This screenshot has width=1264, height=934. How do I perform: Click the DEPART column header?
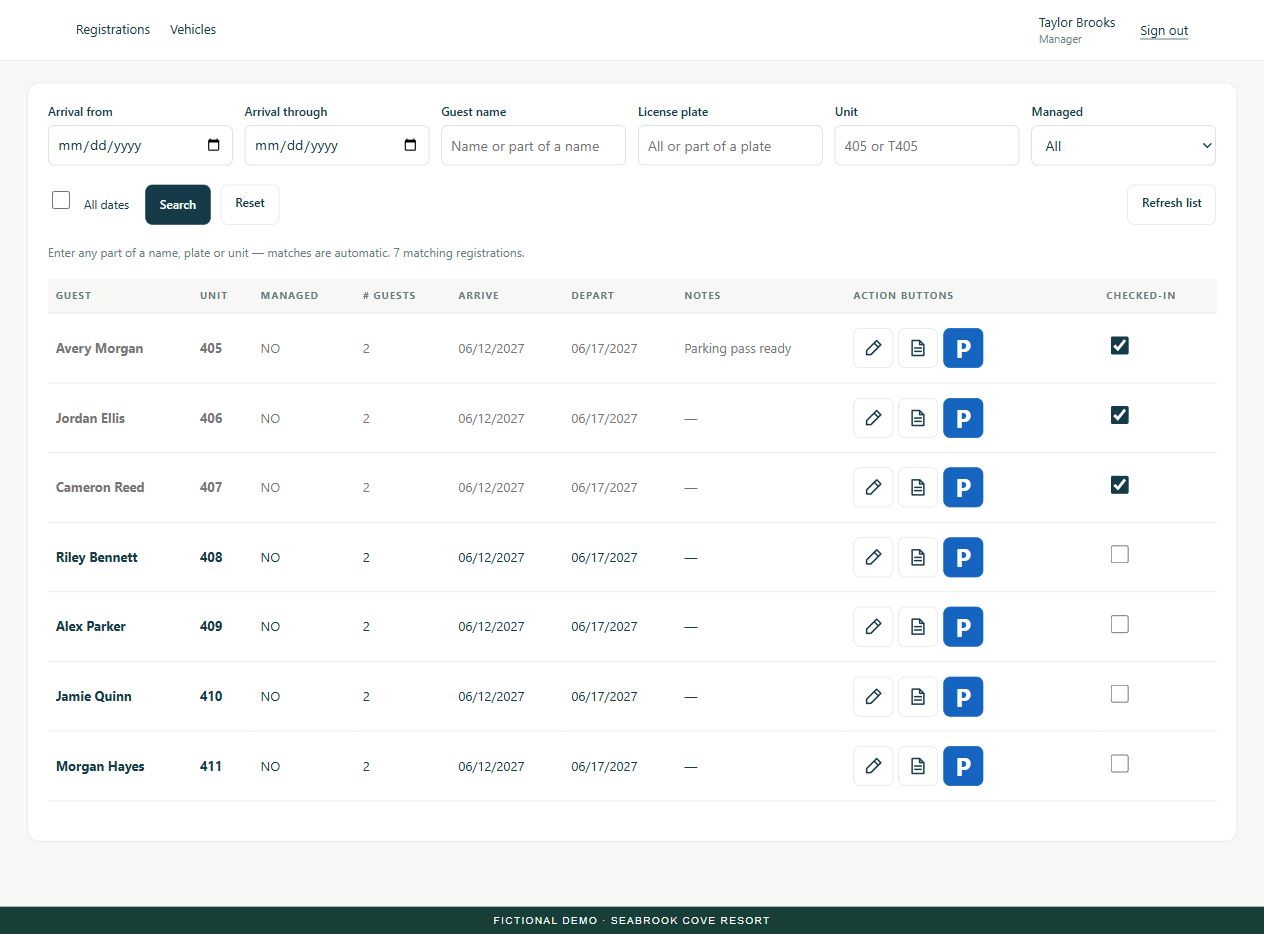click(593, 296)
